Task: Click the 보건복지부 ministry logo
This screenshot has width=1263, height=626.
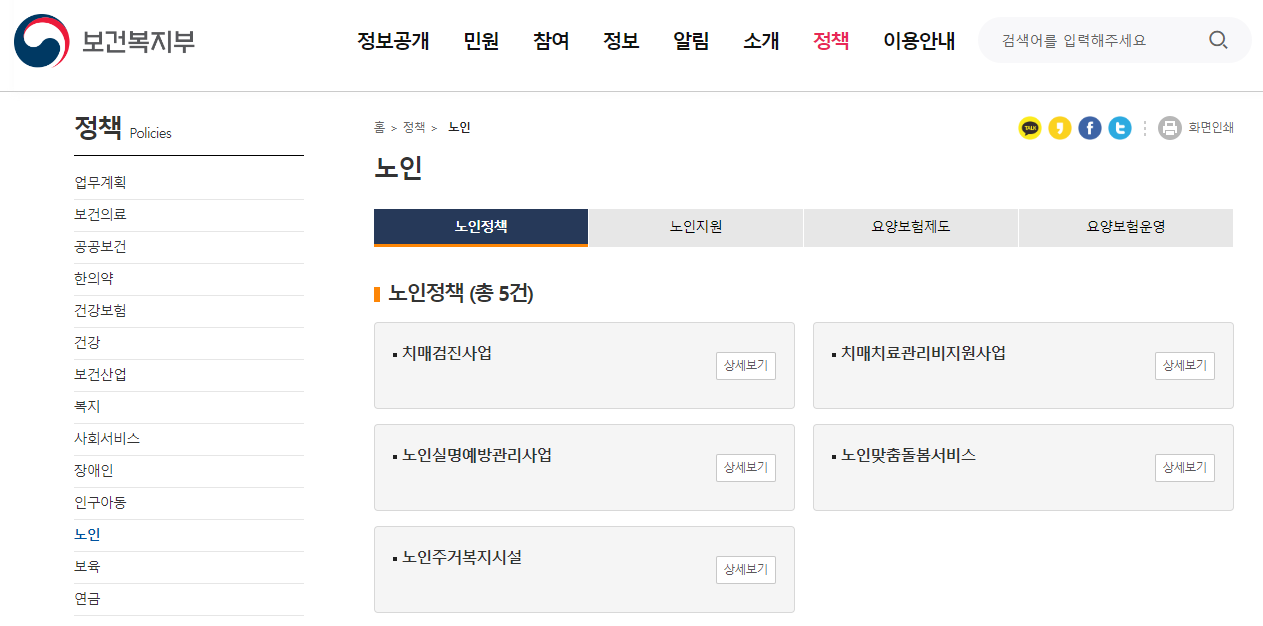Action: pyautogui.click(x=140, y=41)
